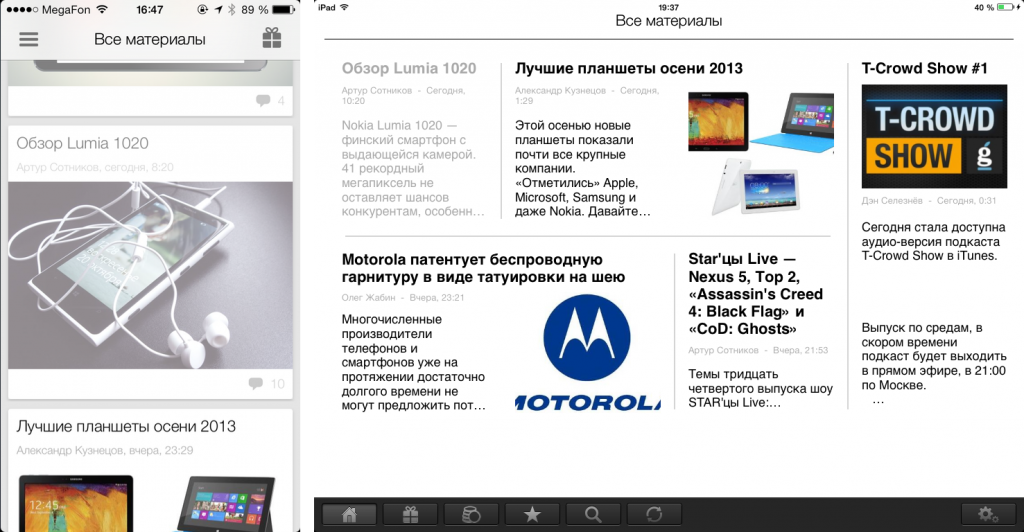The height and width of the screenshot is (532, 1024).
Task: Open the coins icon in the iPad toolbar
Action: [x=471, y=514]
